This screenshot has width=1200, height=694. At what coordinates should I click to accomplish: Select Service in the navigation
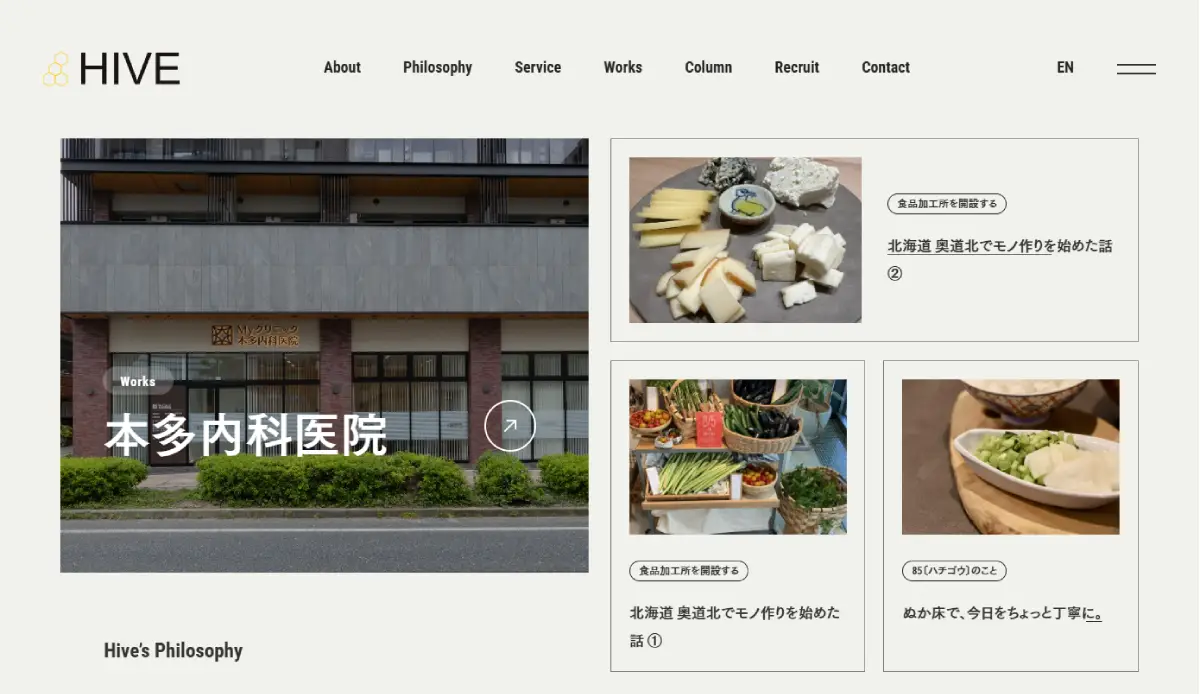tap(537, 68)
